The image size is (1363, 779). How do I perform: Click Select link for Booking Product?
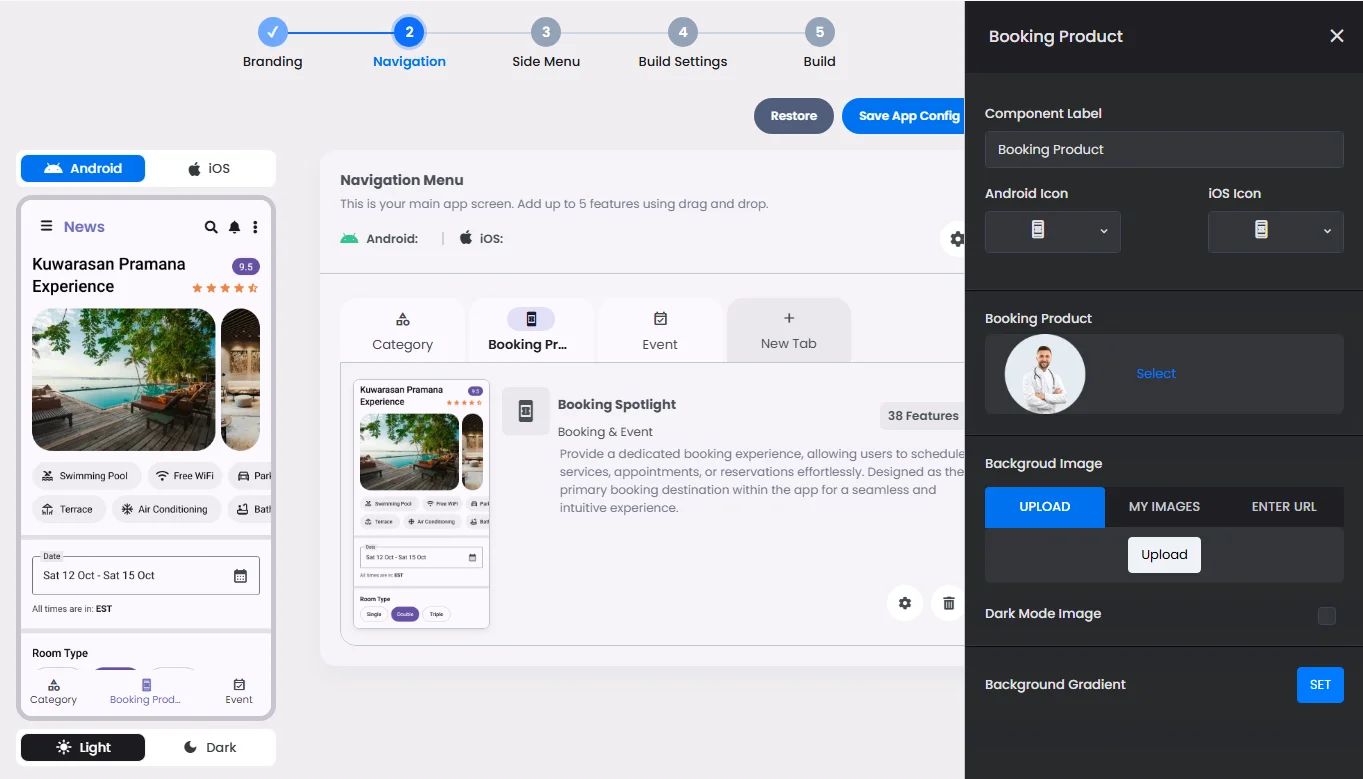click(x=1155, y=373)
